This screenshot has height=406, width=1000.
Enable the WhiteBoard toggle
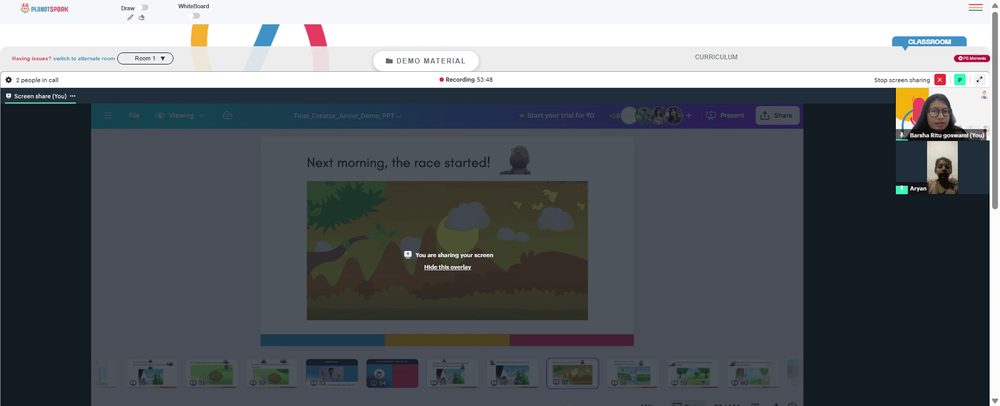point(196,16)
